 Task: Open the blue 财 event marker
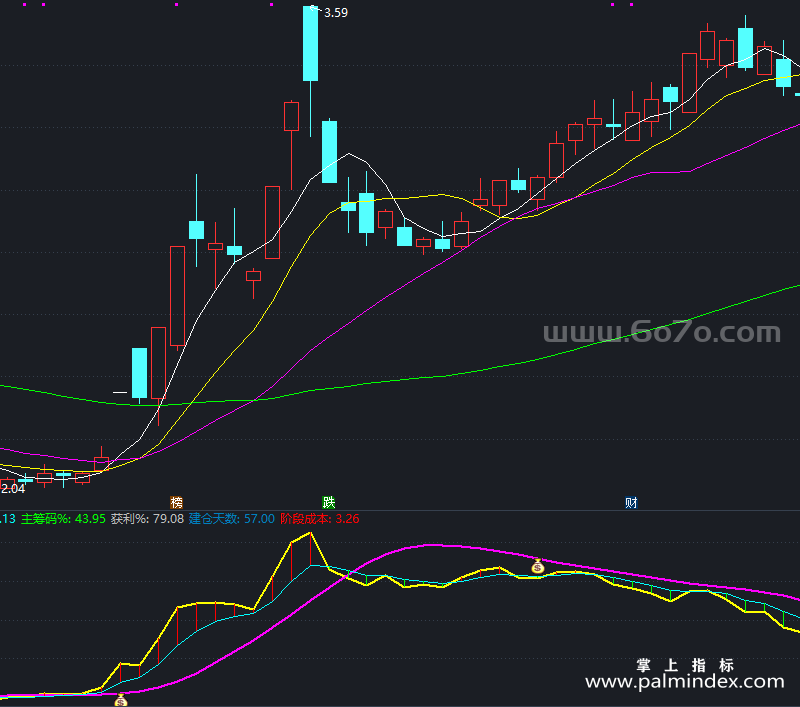tap(631, 502)
